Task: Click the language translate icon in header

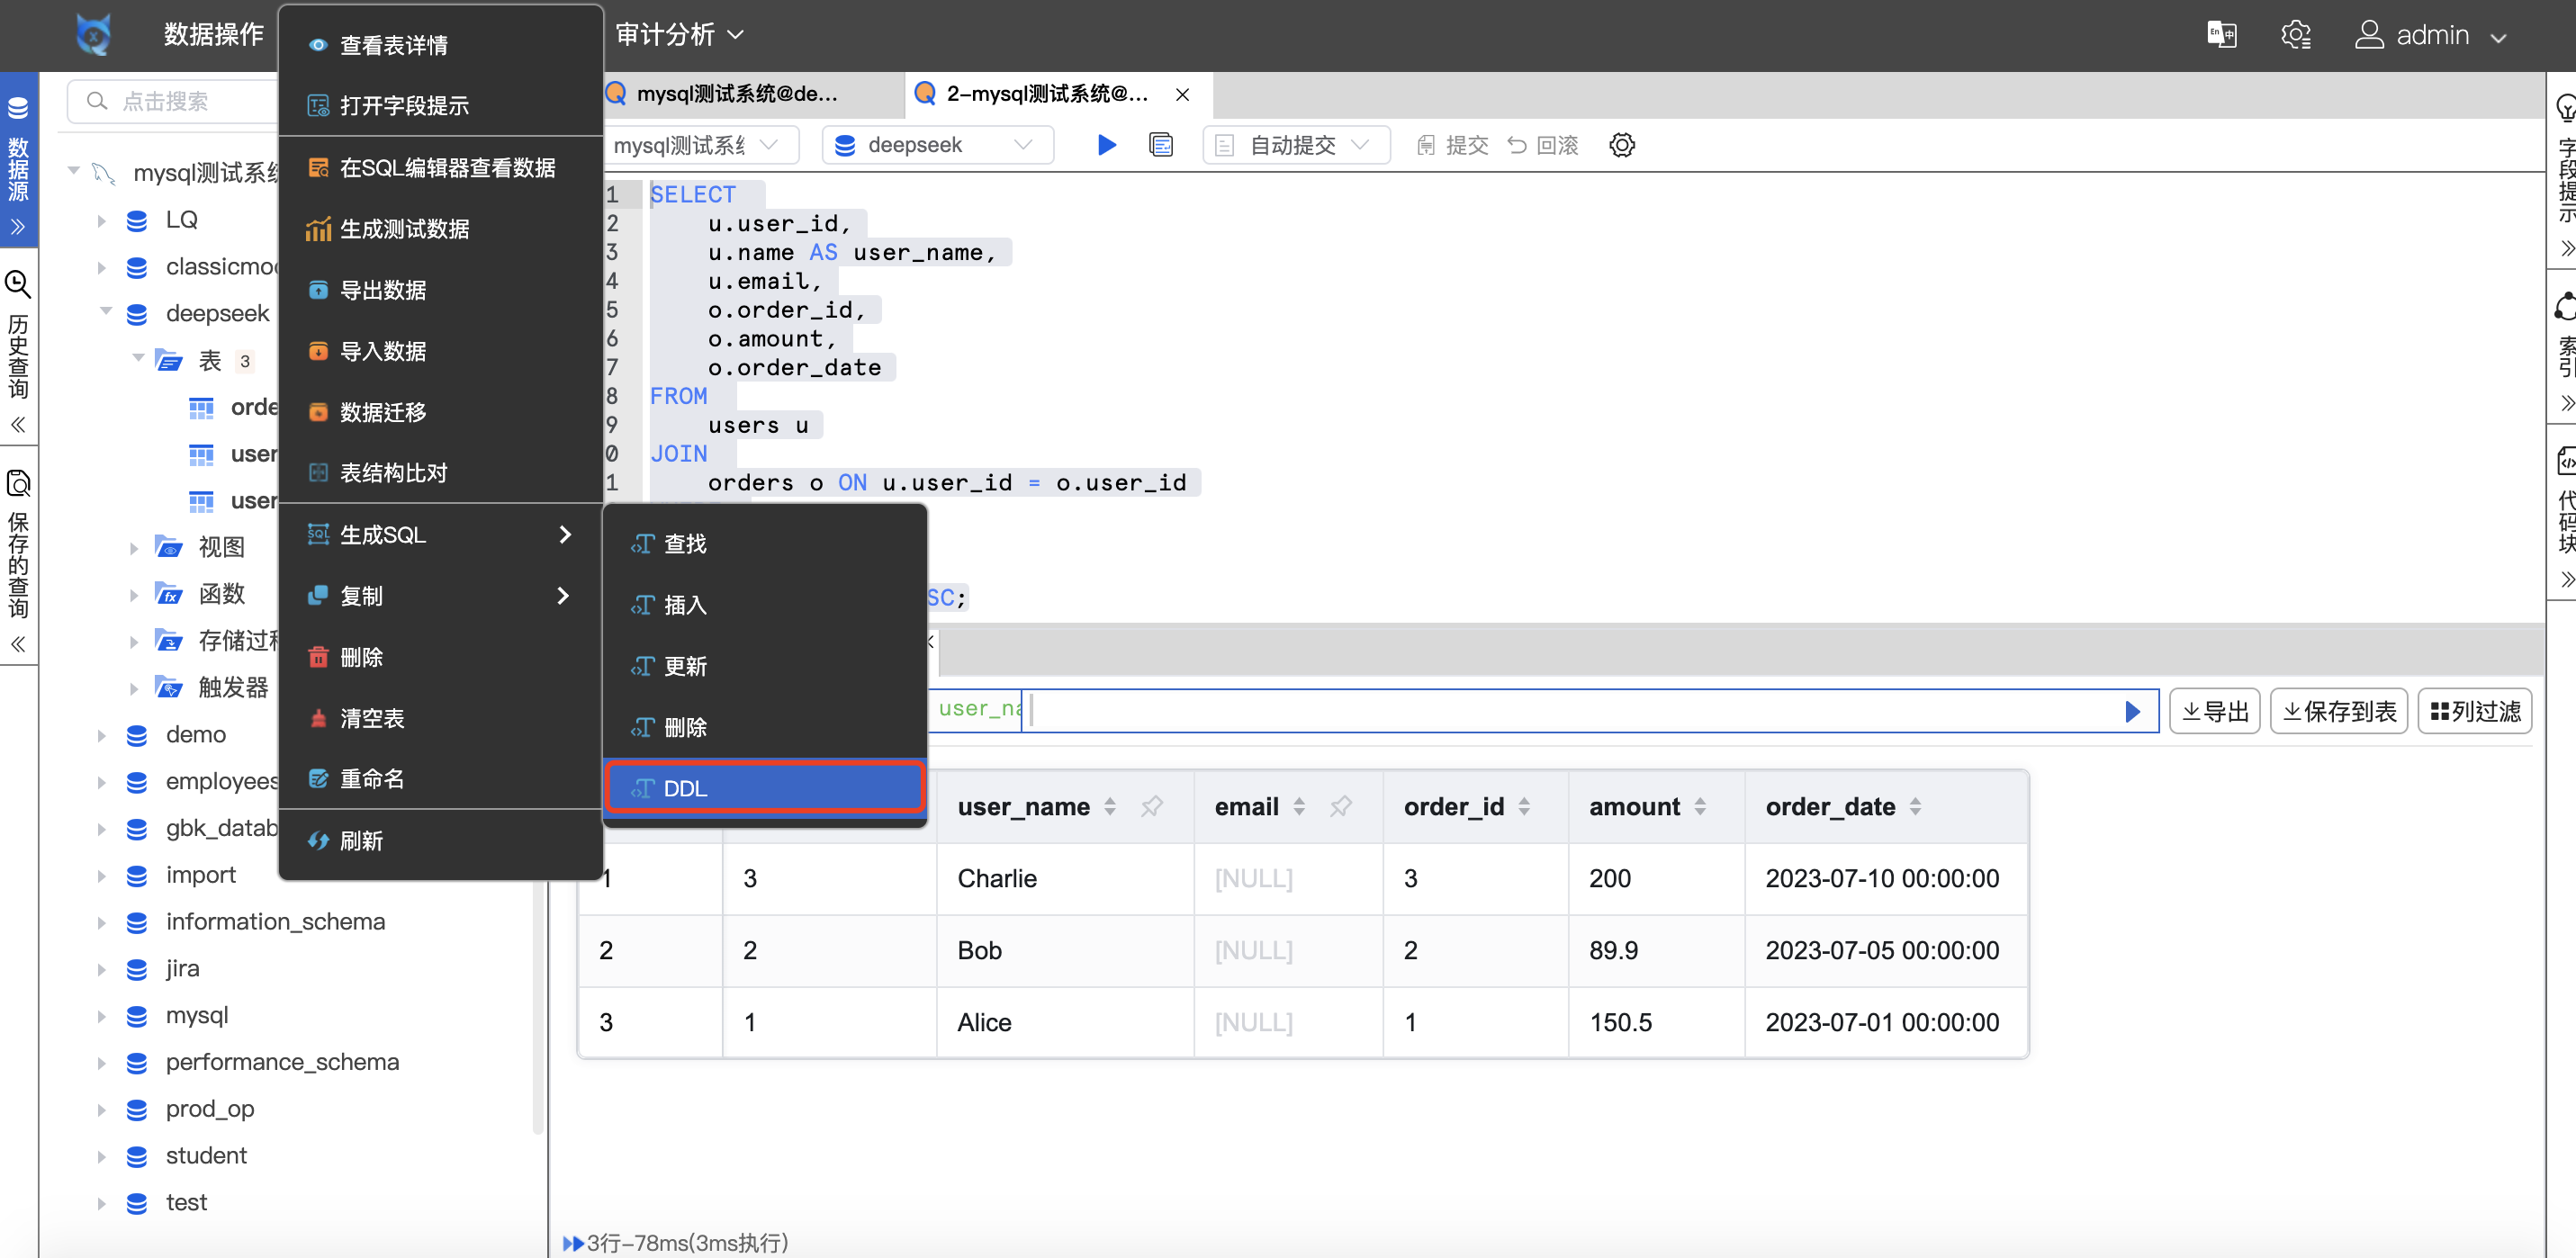Action: tap(2221, 35)
